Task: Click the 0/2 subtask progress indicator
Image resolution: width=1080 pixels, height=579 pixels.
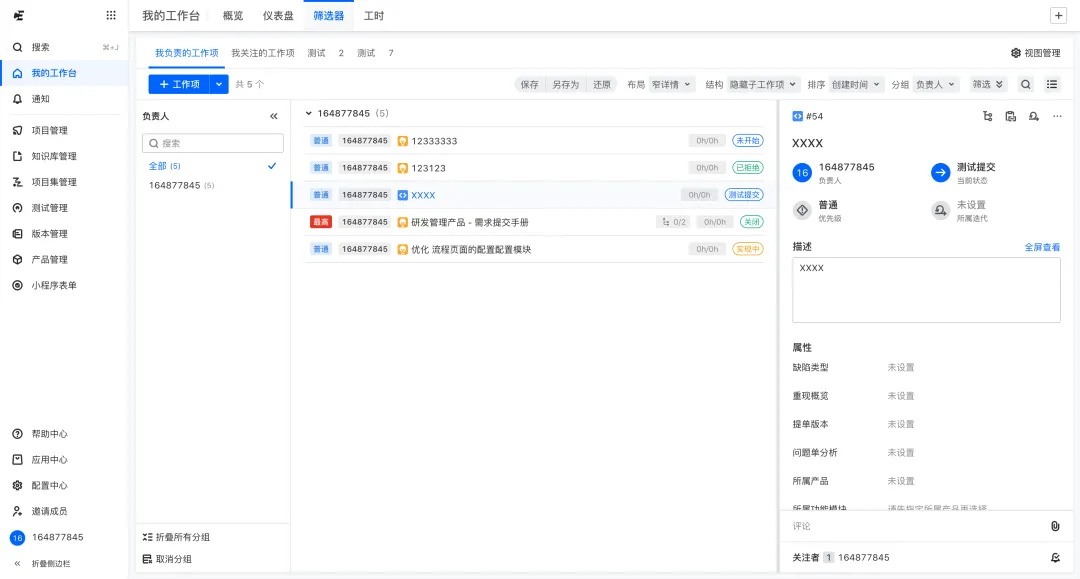Action: (x=672, y=221)
